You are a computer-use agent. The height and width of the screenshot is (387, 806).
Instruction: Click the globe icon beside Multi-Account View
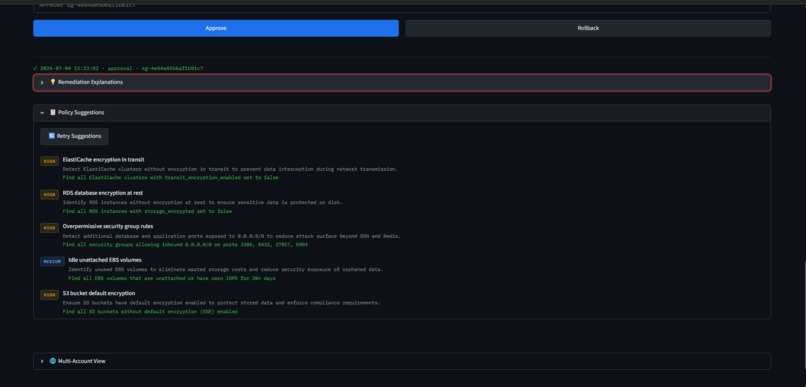click(x=52, y=361)
